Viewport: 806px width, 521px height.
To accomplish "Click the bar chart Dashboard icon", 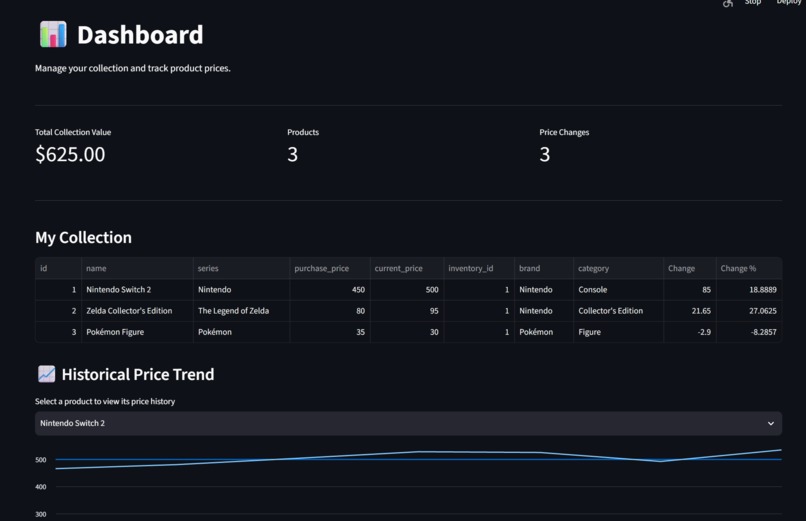I will point(53,34).
